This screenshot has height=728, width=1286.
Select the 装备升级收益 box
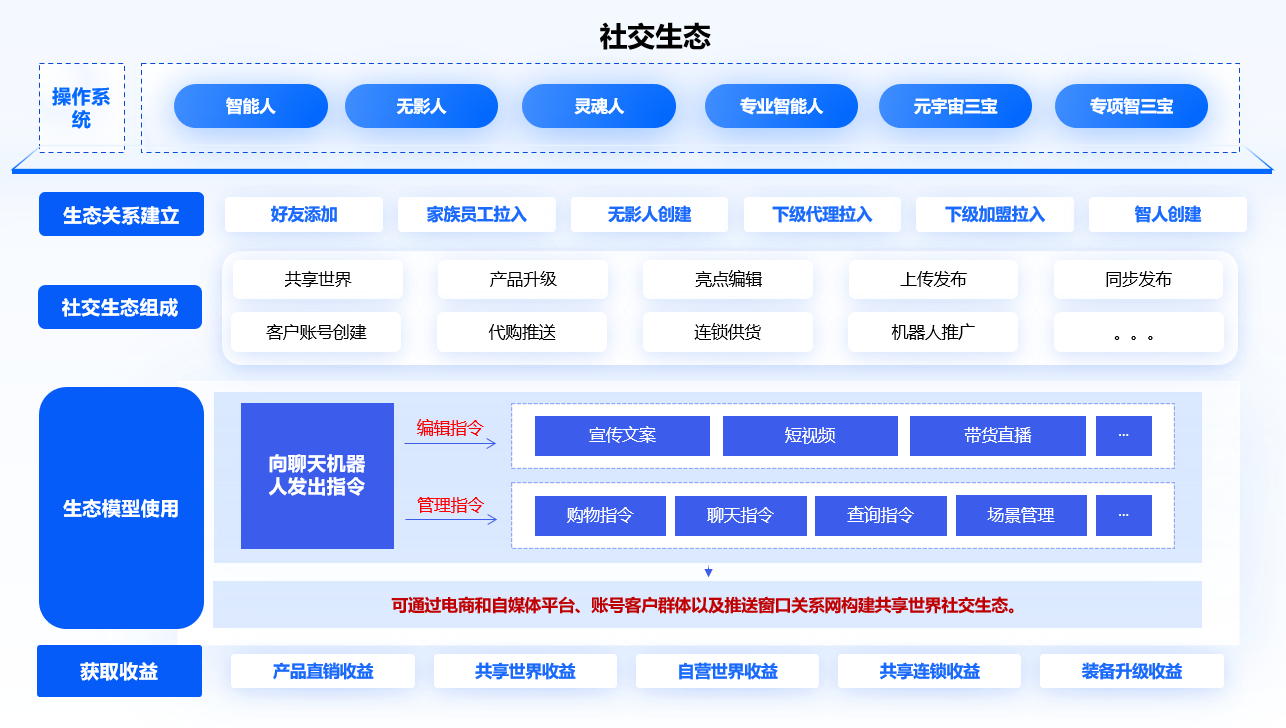point(1131,671)
